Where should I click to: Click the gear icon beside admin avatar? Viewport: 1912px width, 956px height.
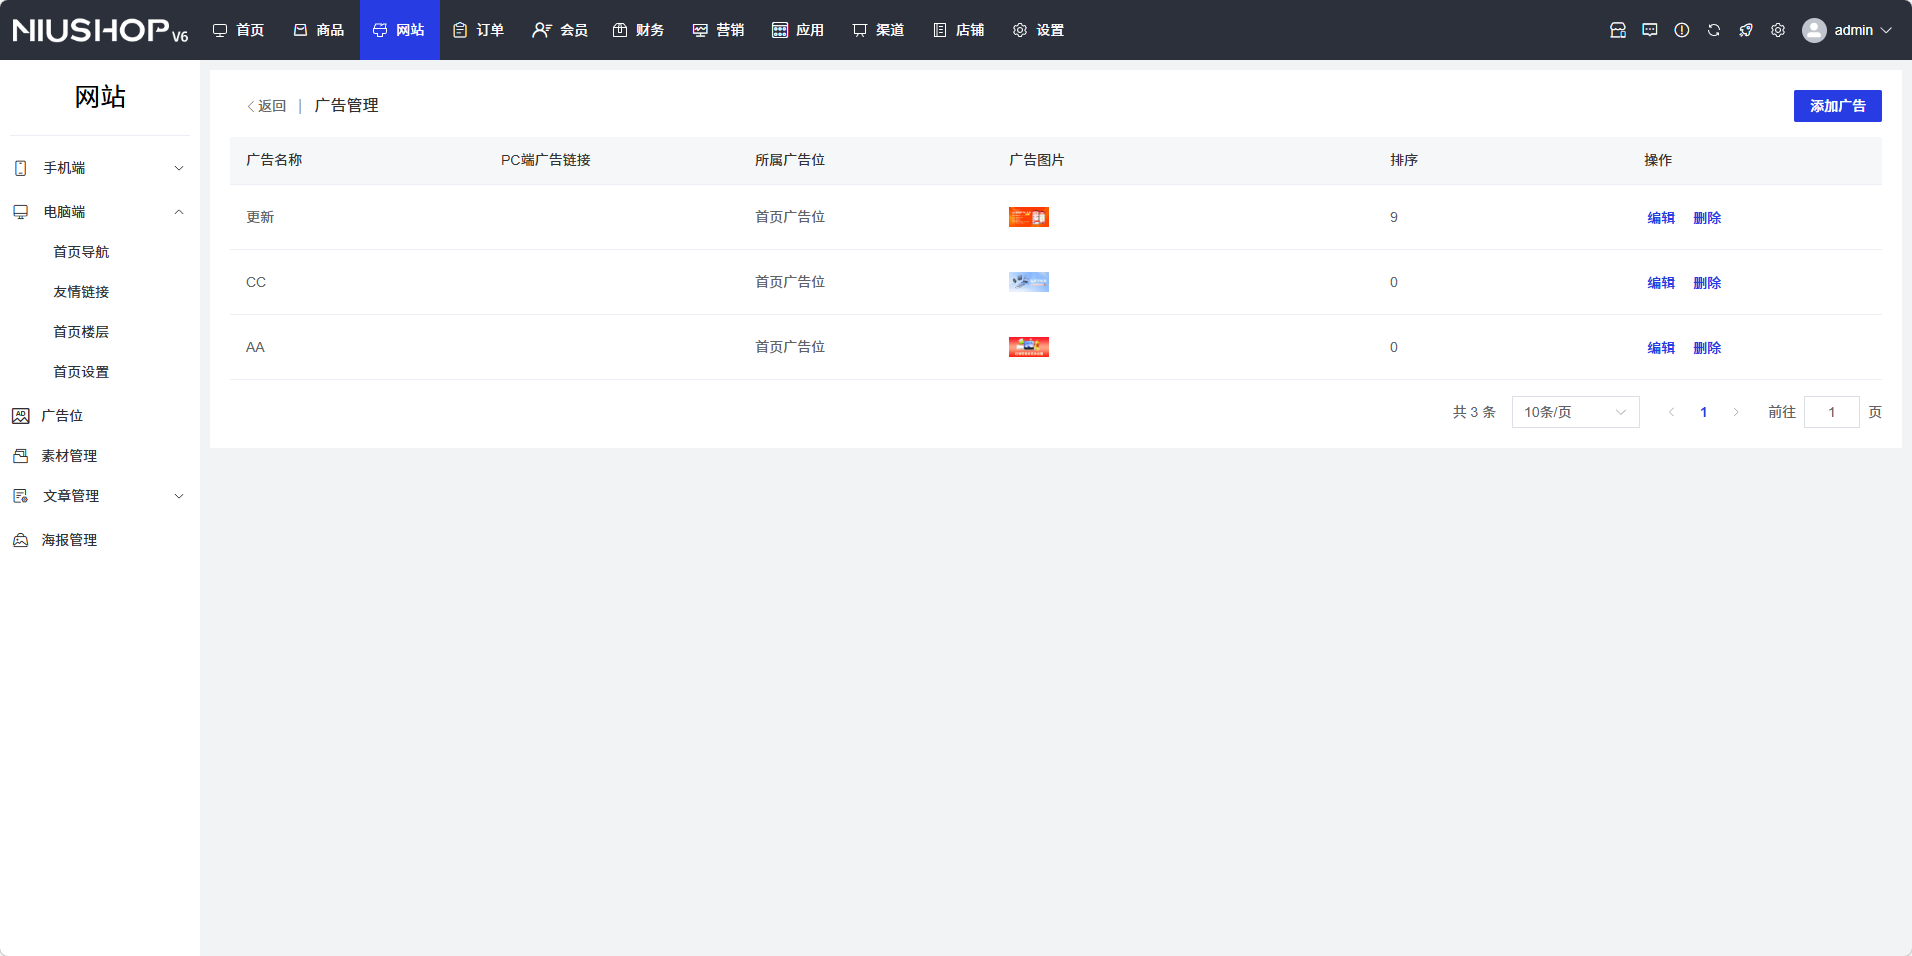(1777, 30)
